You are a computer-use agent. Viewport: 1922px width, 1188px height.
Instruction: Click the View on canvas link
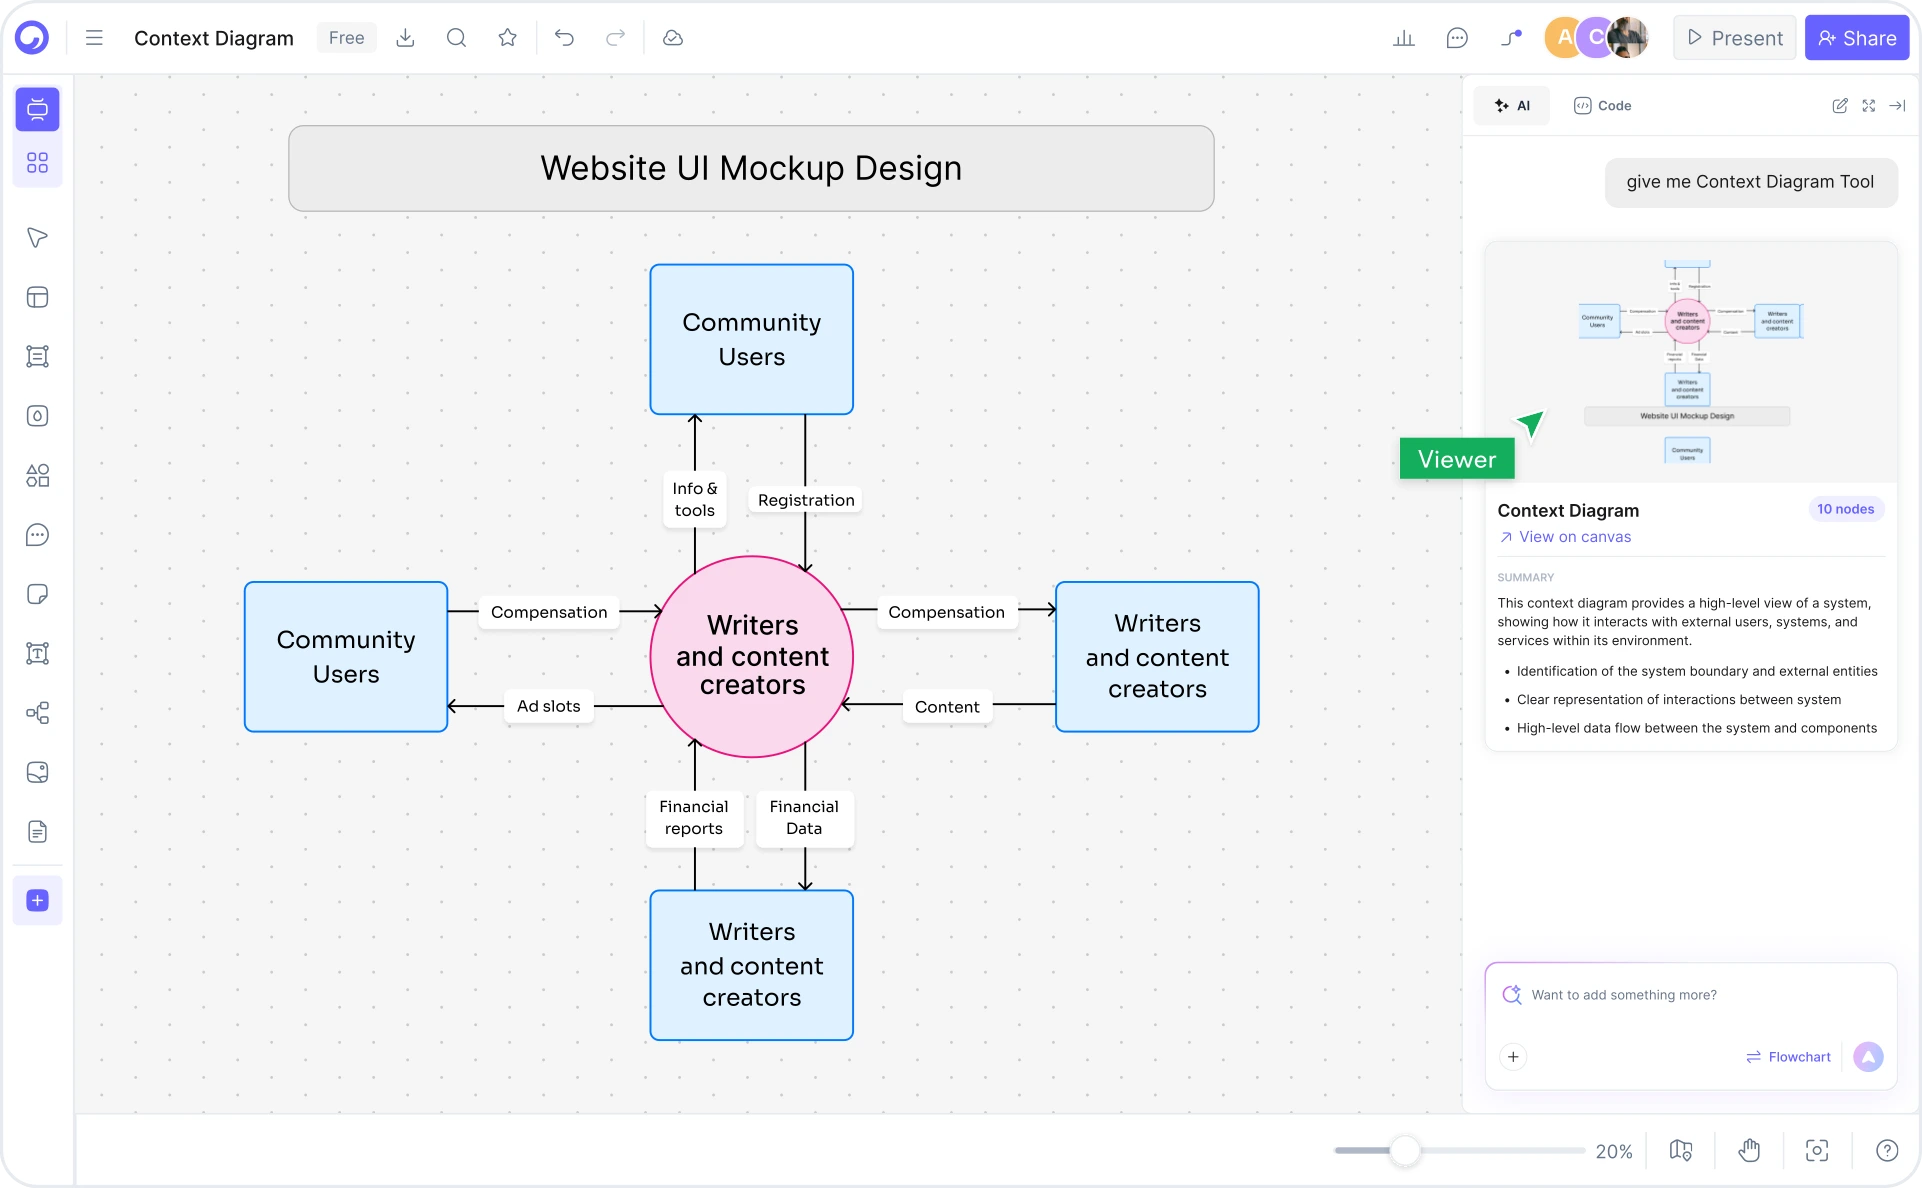tap(1573, 537)
